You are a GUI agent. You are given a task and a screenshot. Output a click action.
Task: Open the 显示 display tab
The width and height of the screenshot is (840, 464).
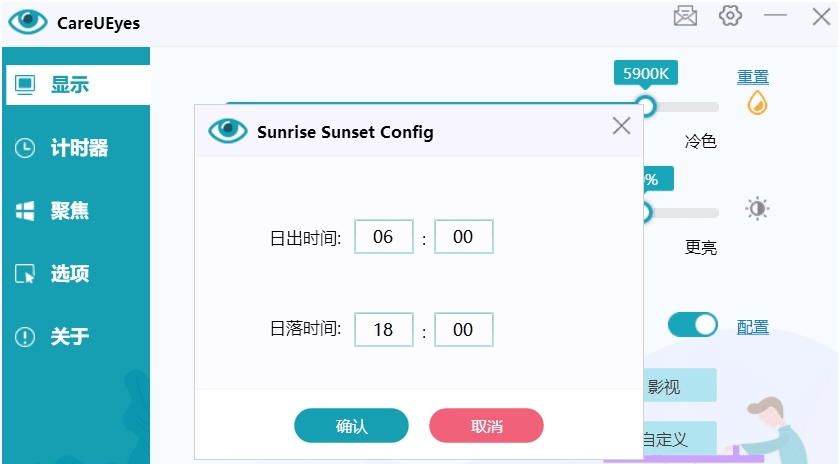pos(70,85)
